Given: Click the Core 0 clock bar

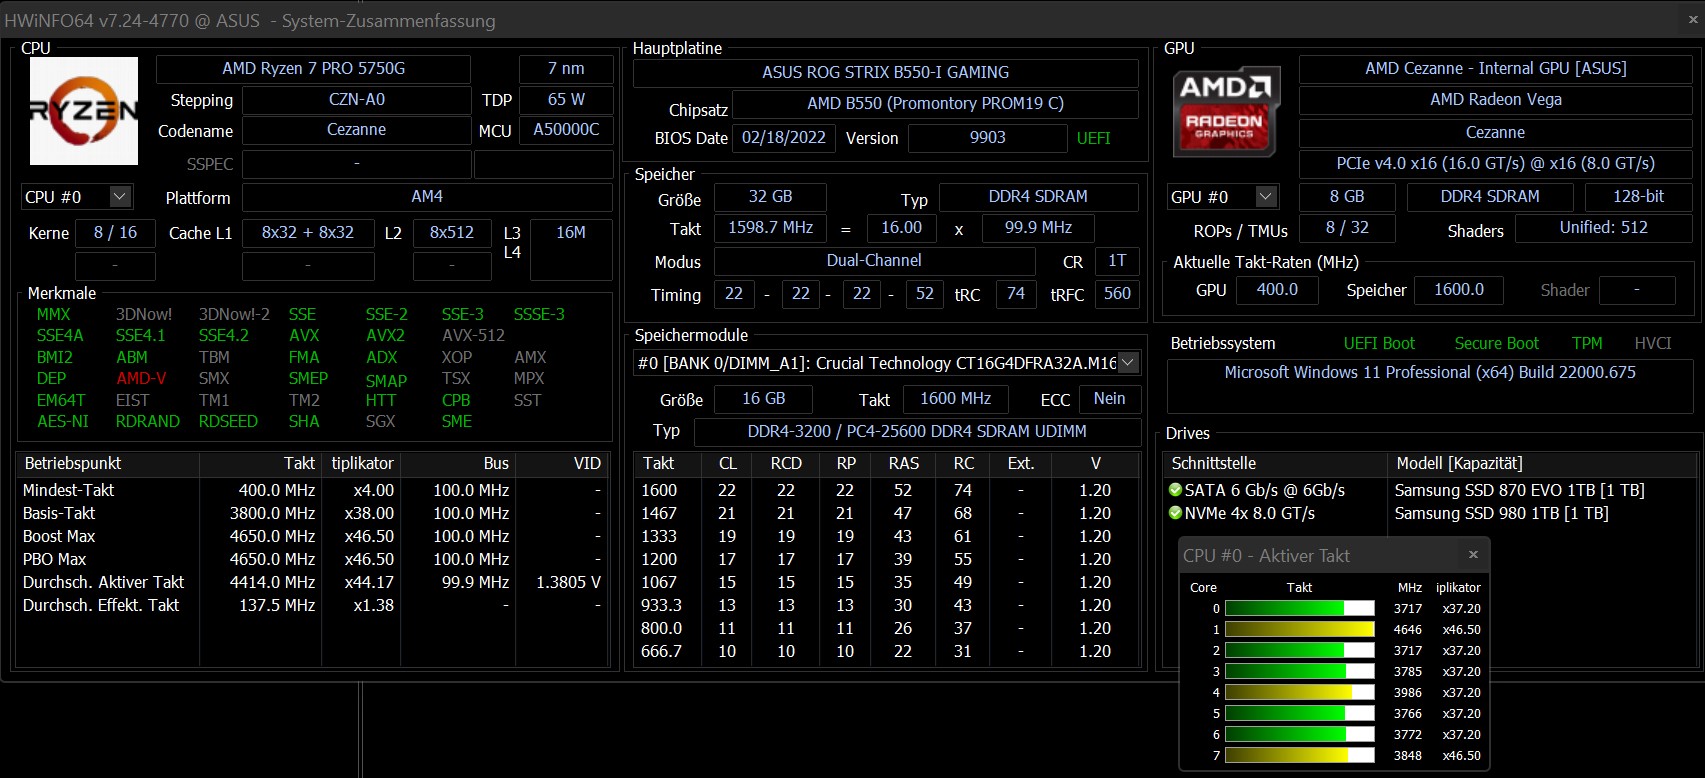Looking at the screenshot, I should point(1299,608).
